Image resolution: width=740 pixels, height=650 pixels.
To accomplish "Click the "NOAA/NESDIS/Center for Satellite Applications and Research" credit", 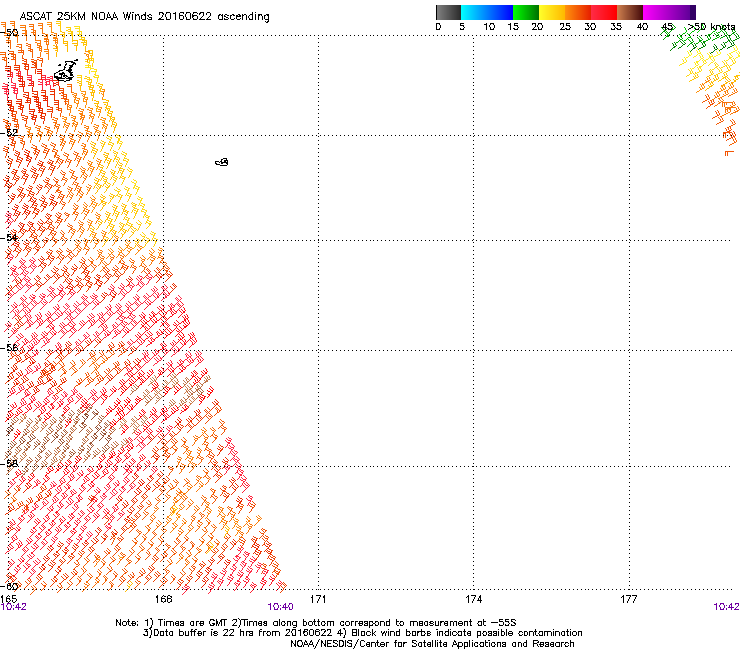I will (x=432, y=644).
